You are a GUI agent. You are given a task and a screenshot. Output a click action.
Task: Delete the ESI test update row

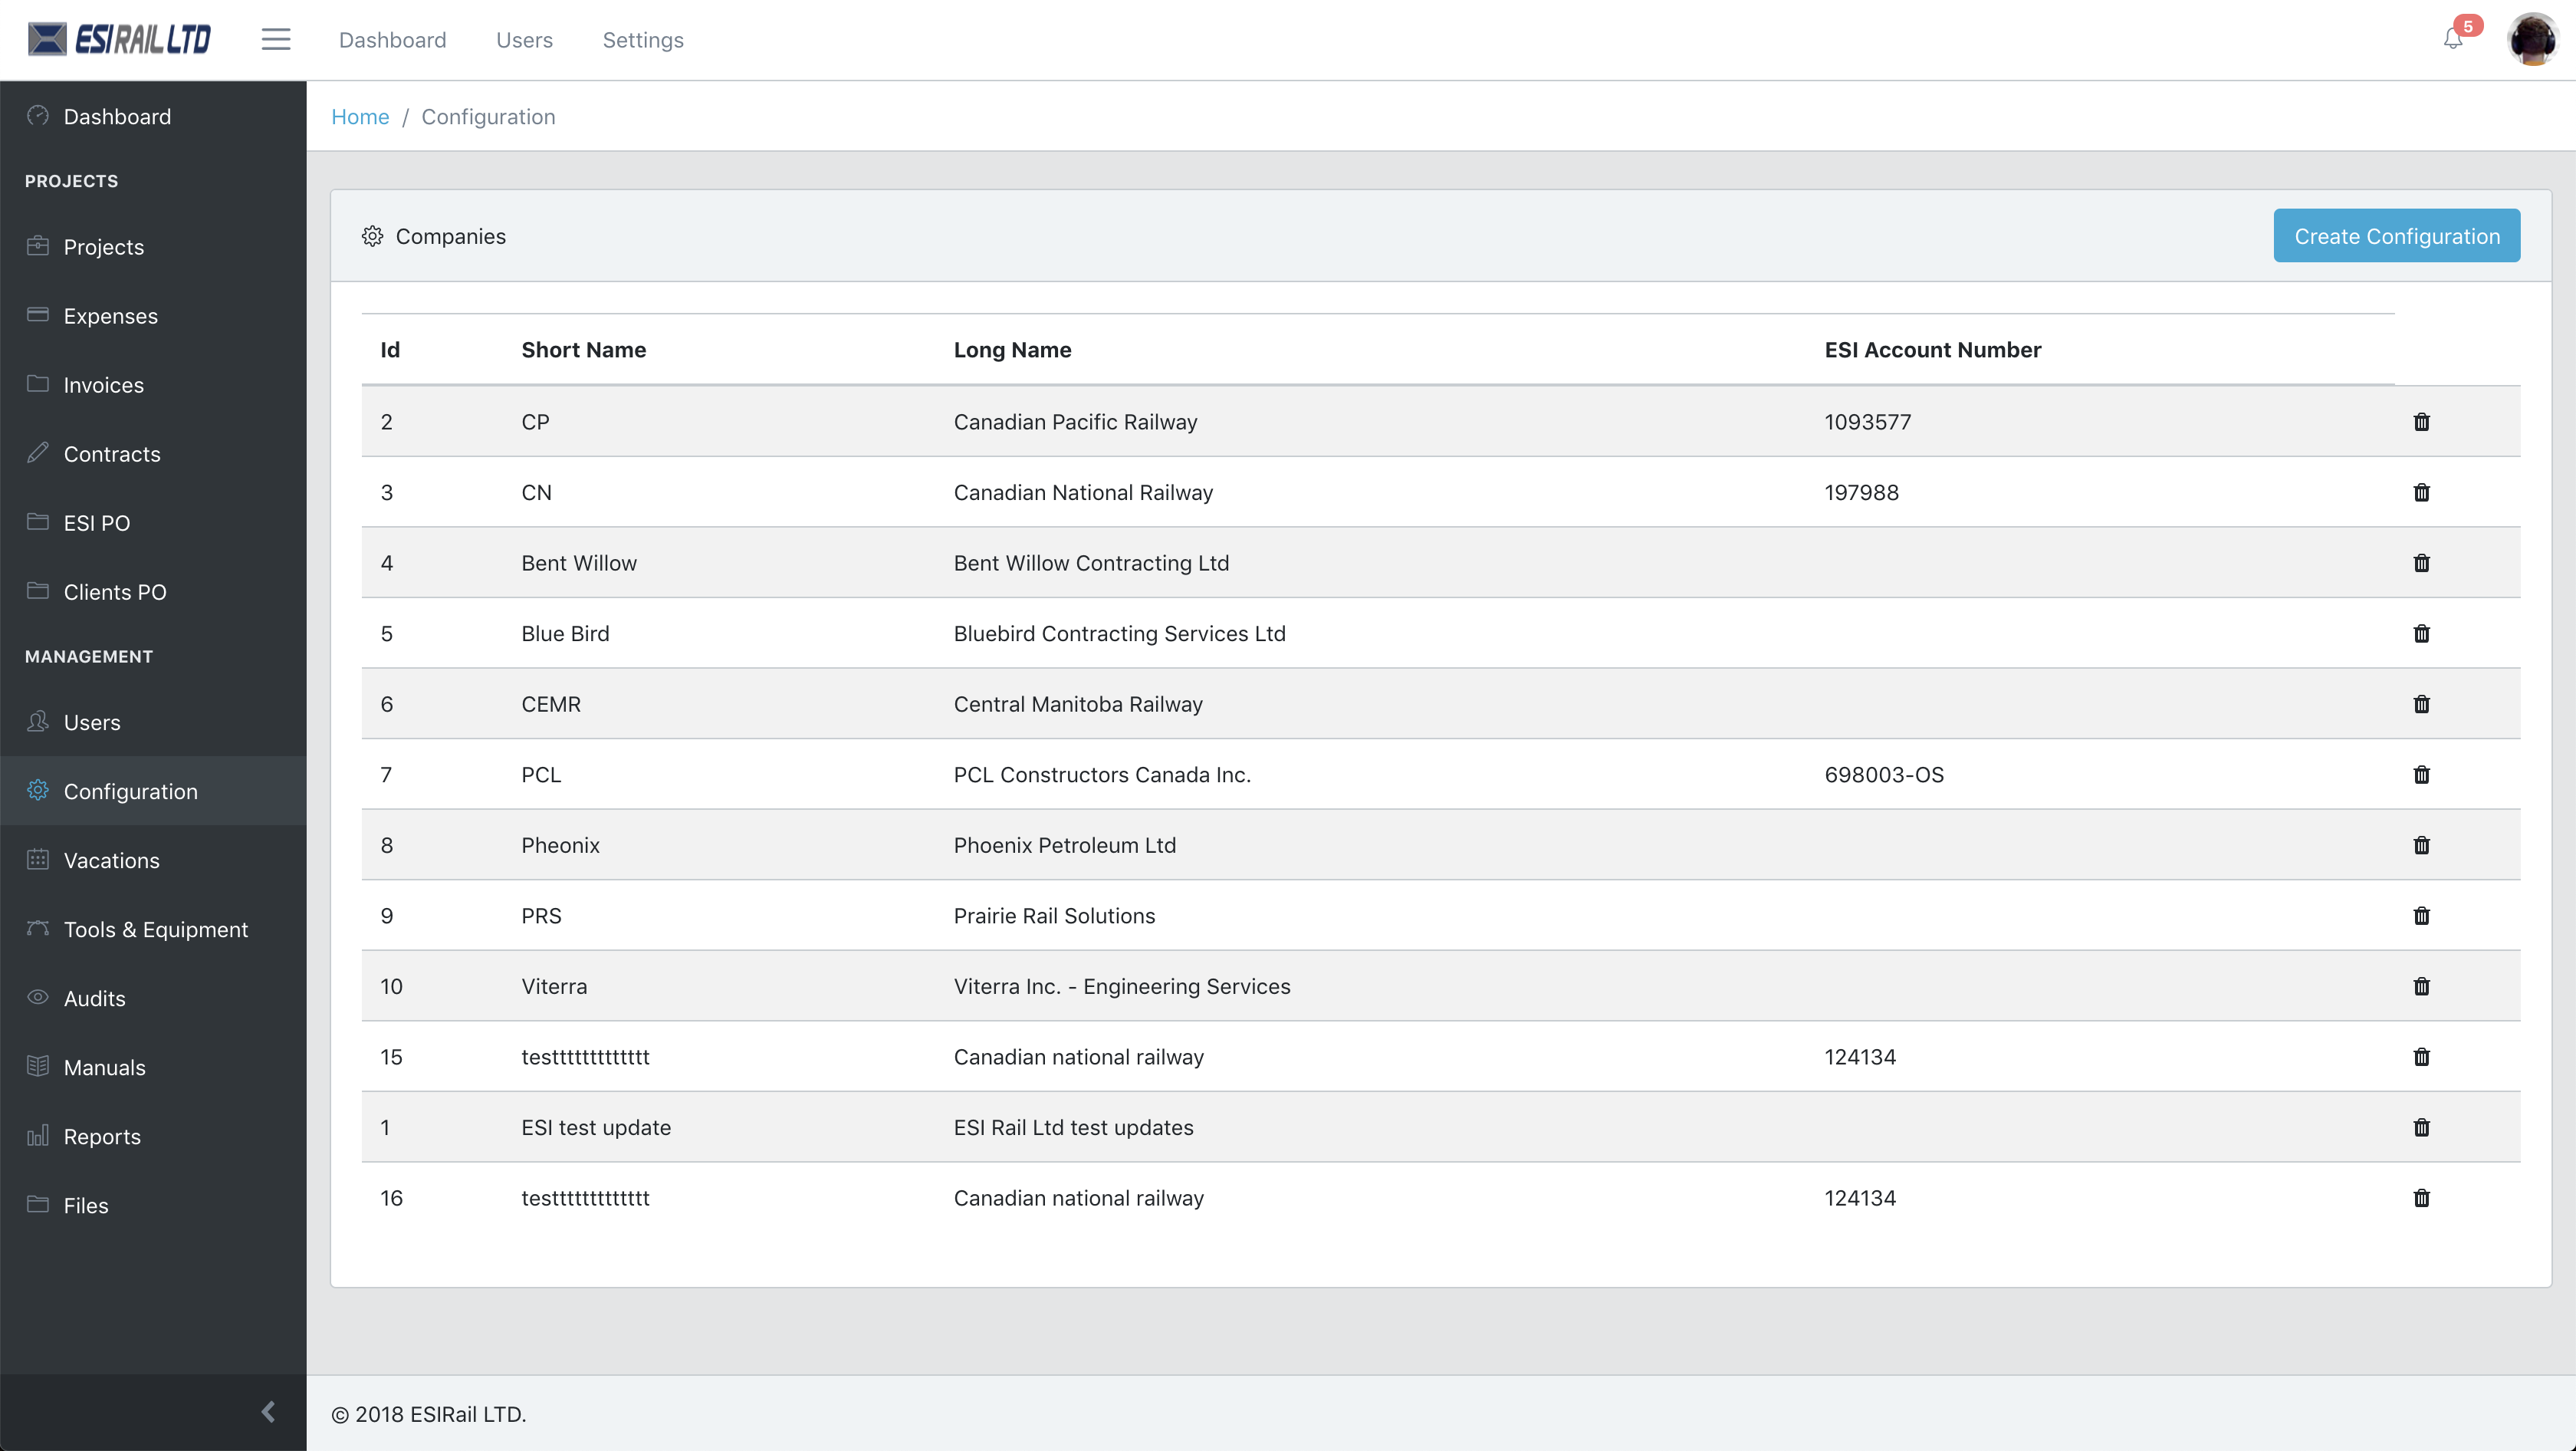pyautogui.click(x=2421, y=1128)
